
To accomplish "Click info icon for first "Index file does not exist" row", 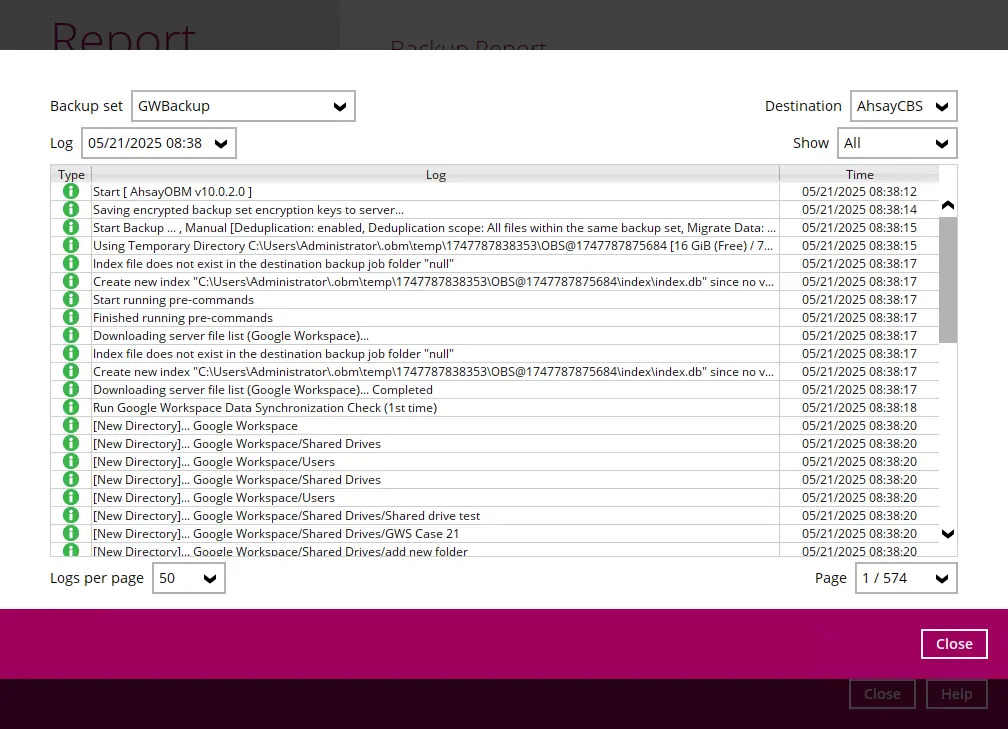I will click(x=70, y=263).
